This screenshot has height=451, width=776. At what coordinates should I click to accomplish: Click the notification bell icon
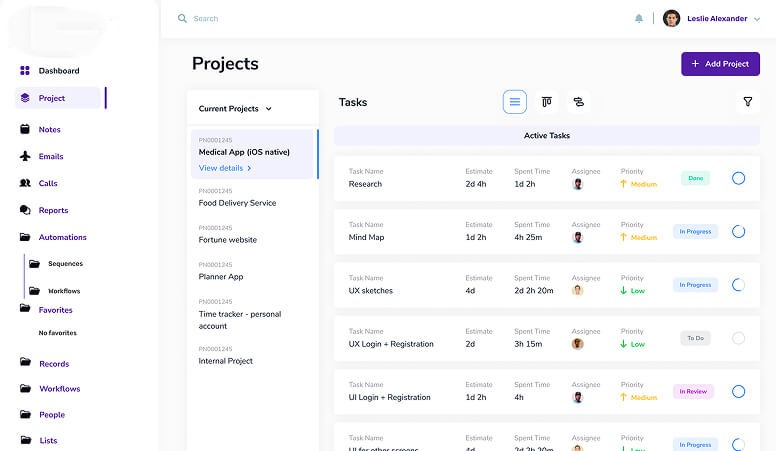pos(639,18)
